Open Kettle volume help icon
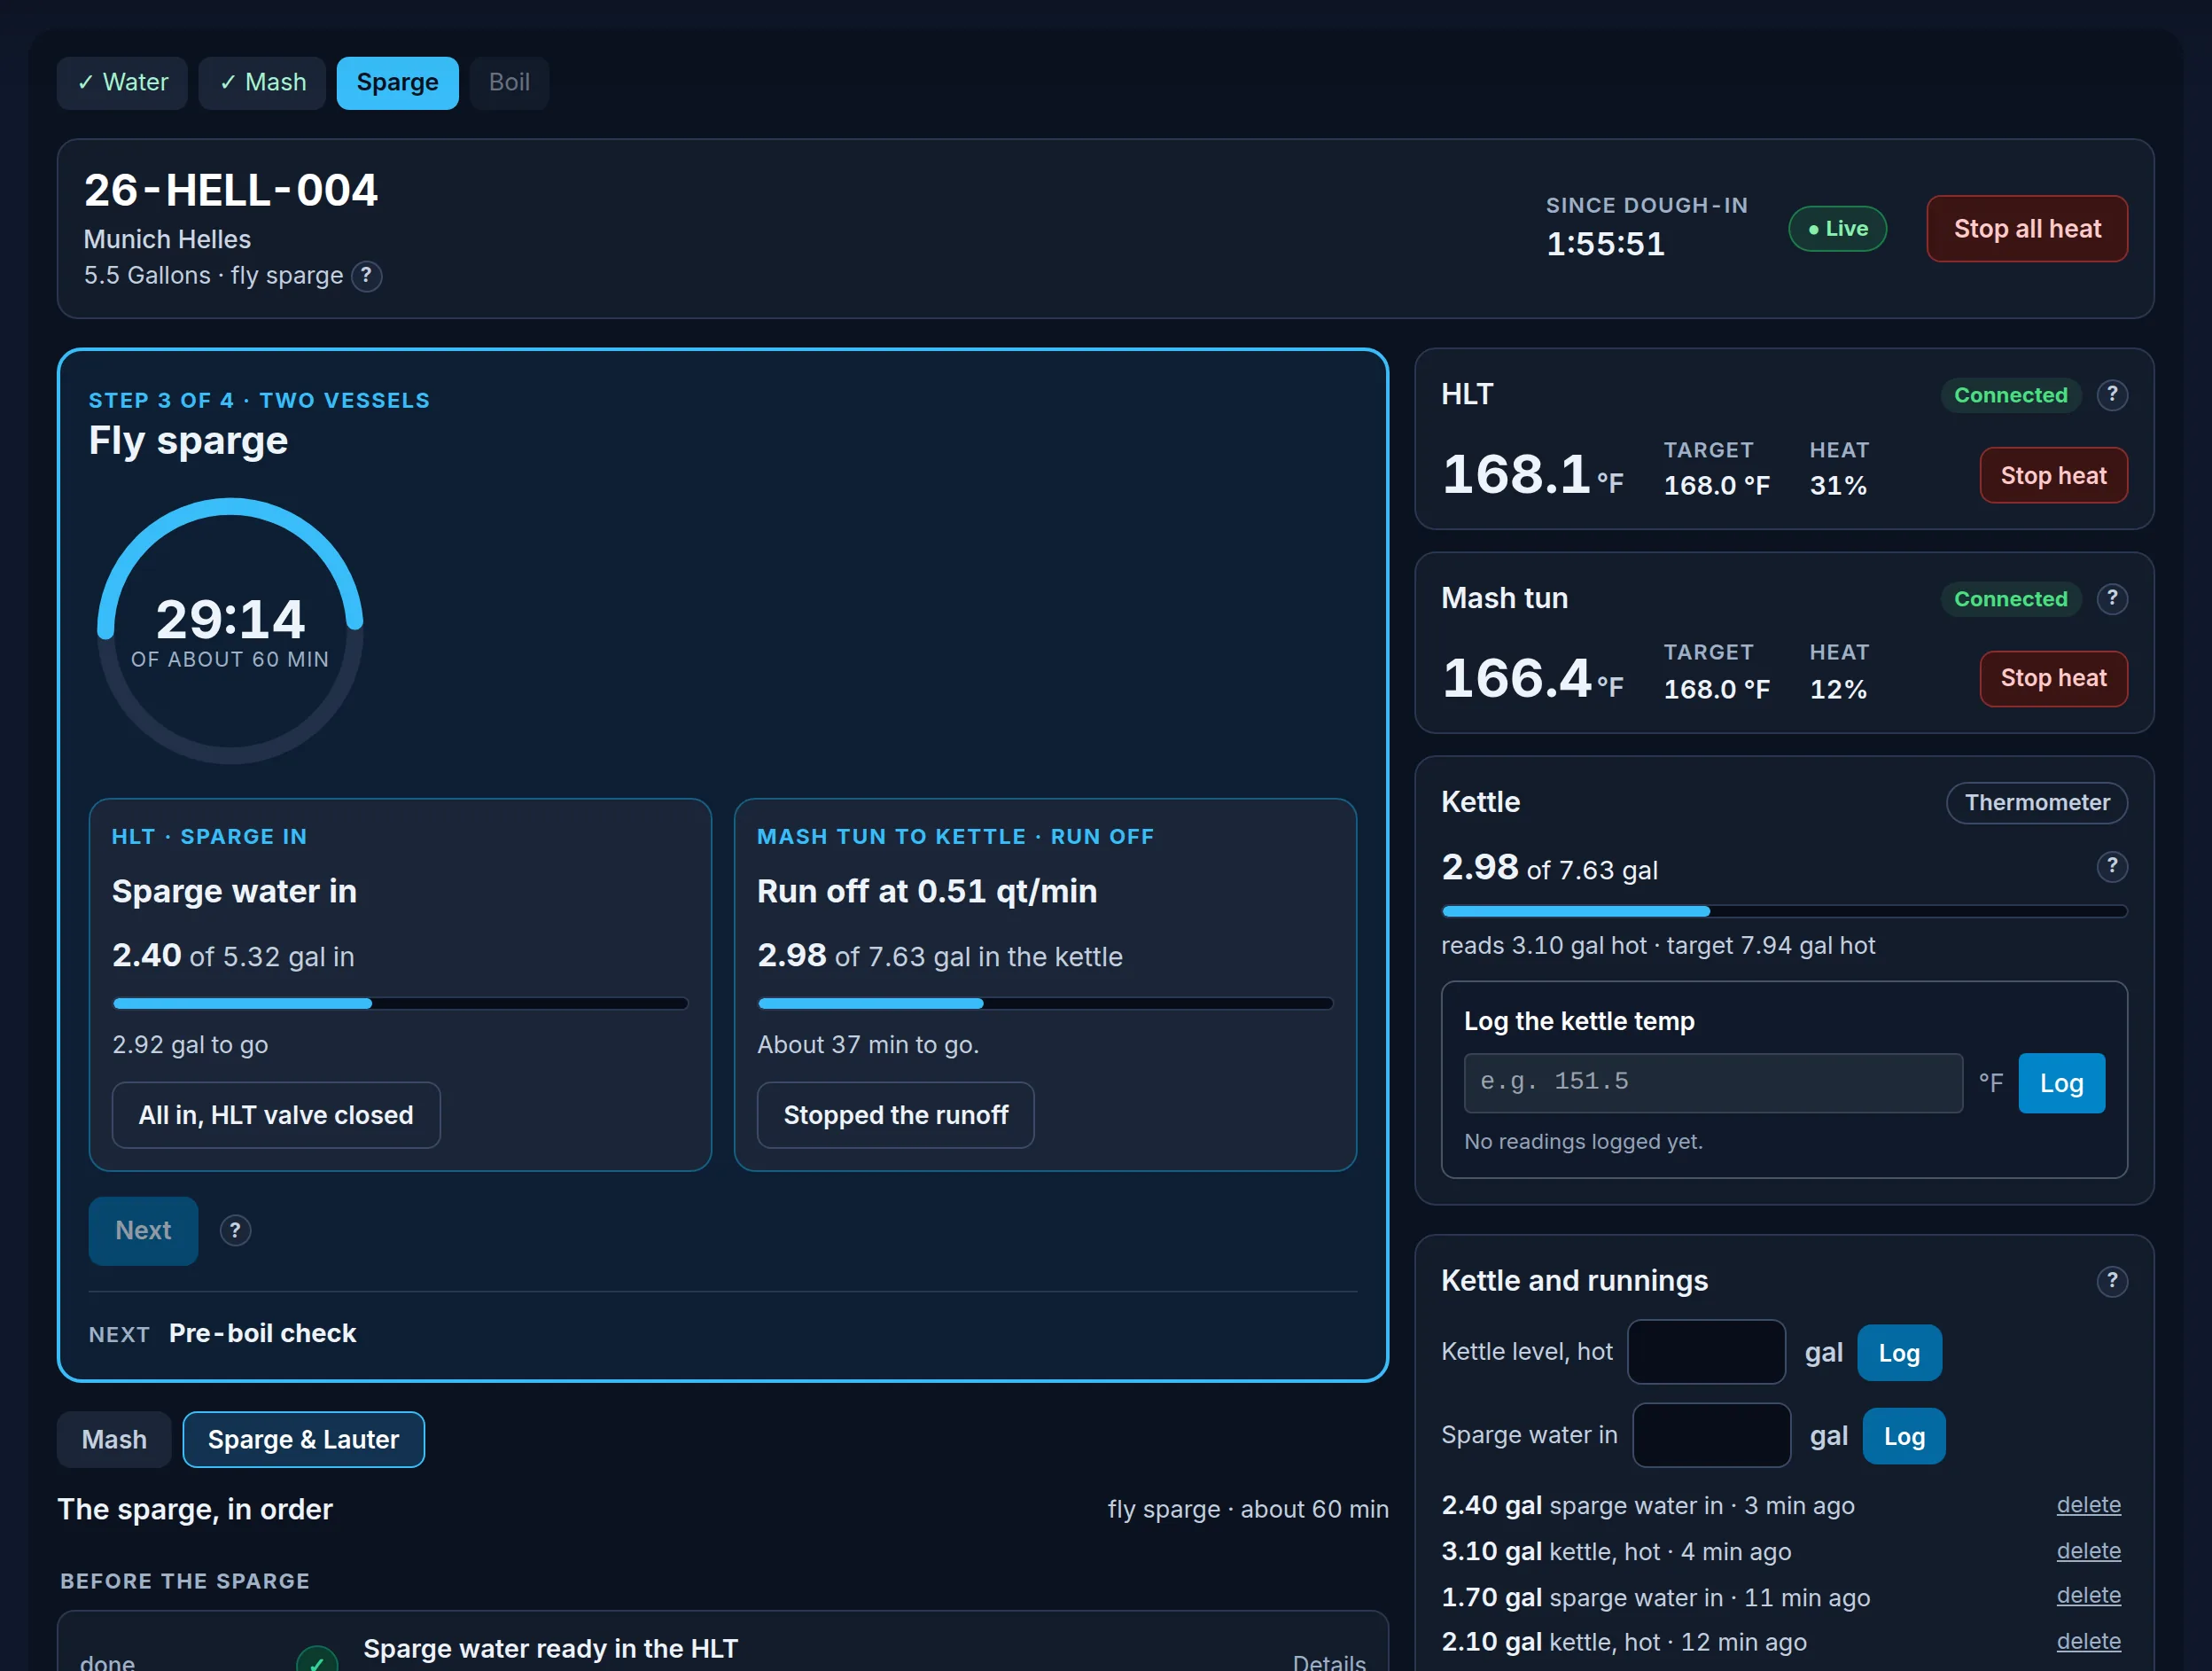 [x=2112, y=867]
